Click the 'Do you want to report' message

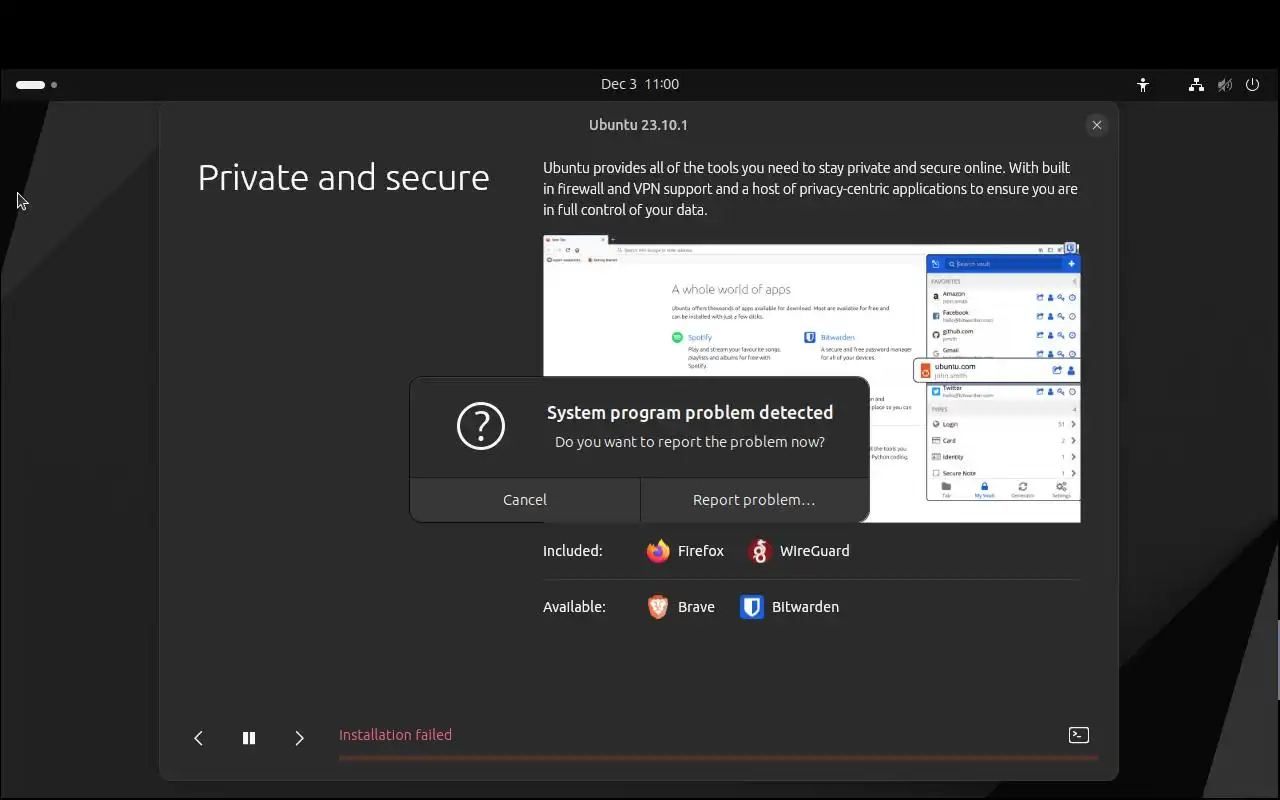tap(690, 442)
